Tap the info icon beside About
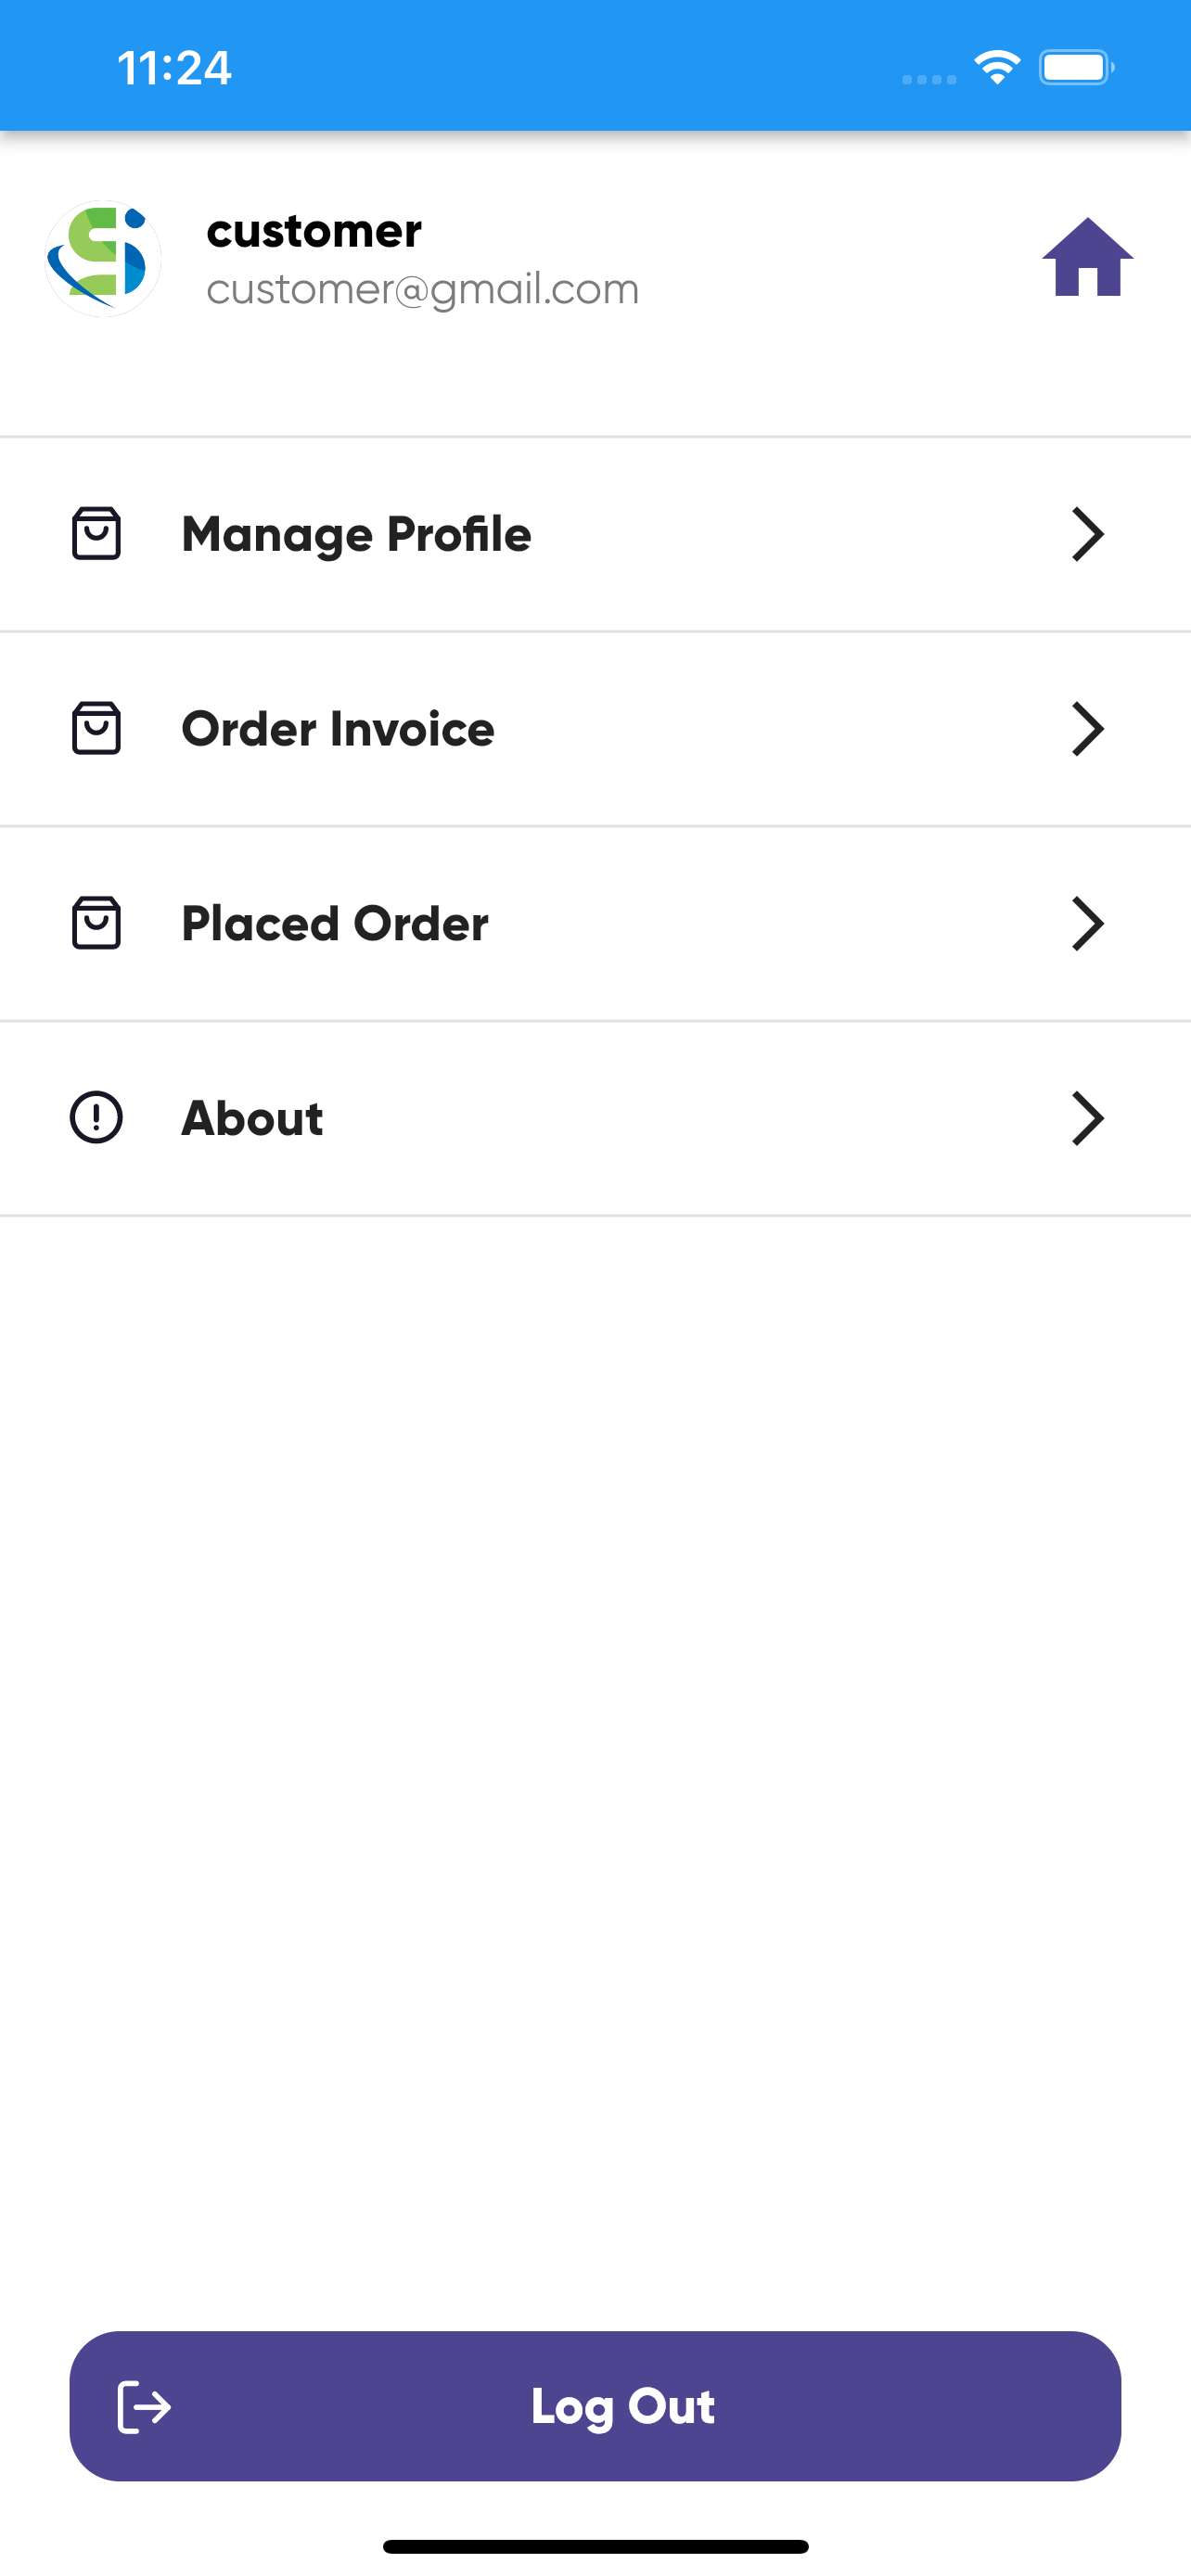This screenshot has height=2576, width=1191. tap(96, 1117)
